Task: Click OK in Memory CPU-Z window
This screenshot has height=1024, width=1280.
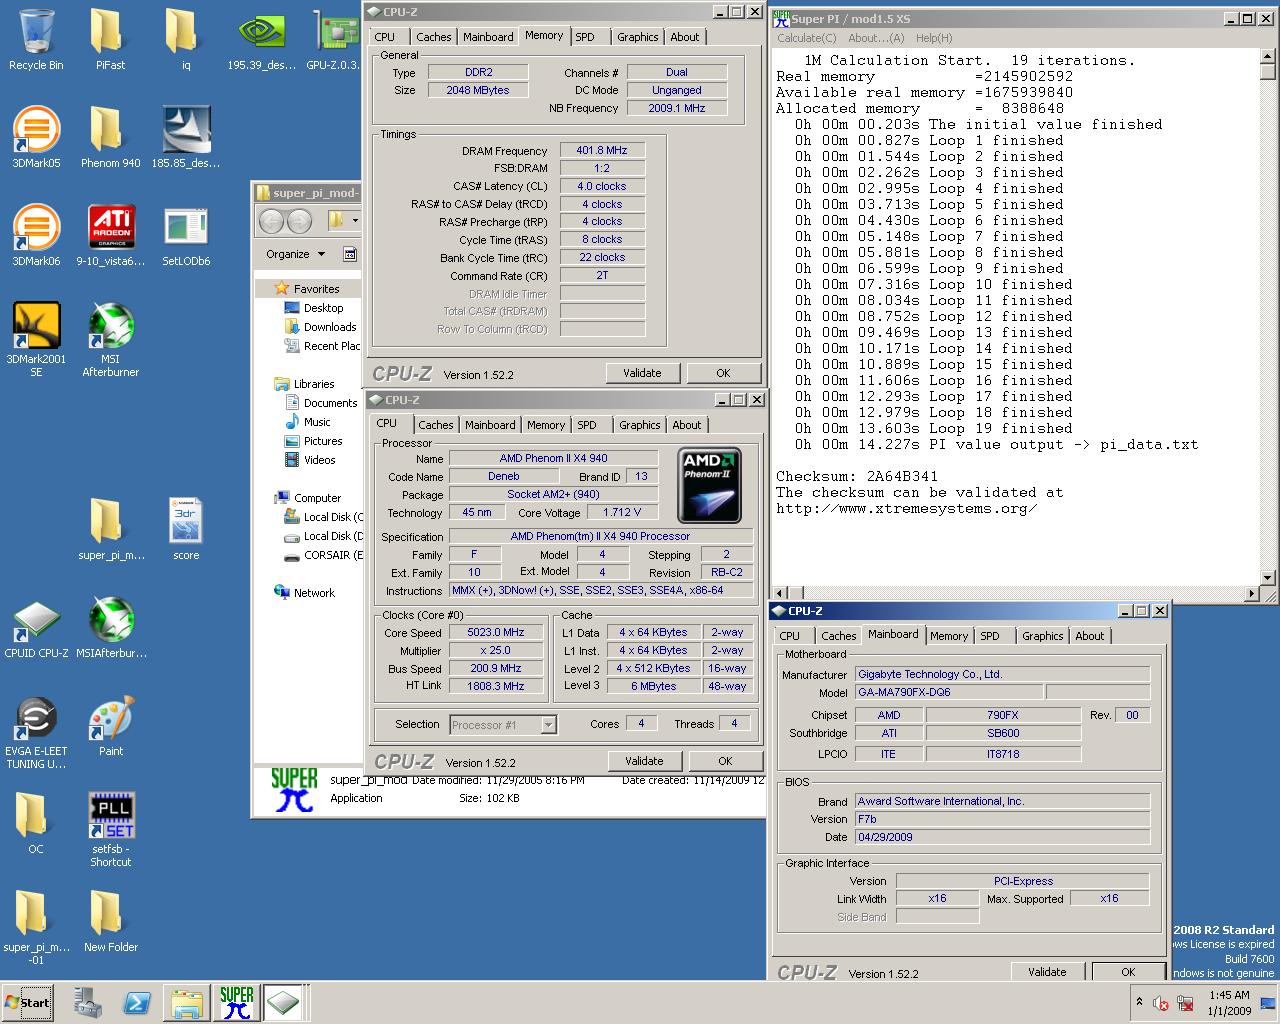Action: (x=723, y=373)
